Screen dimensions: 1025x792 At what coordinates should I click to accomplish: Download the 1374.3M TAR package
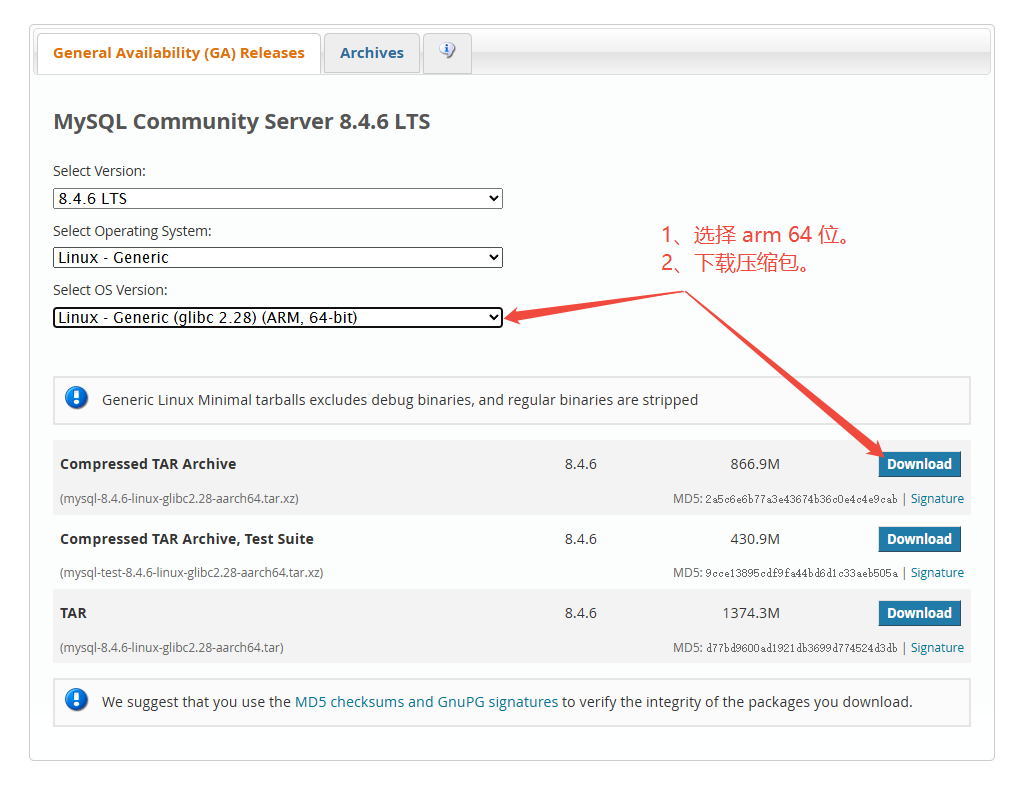[x=919, y=613]
